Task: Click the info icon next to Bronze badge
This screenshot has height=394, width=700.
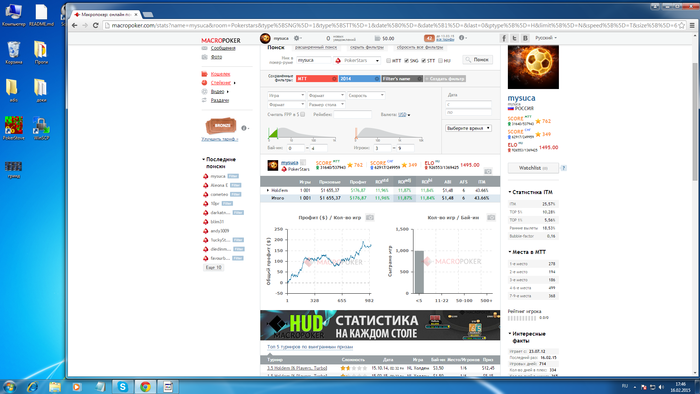Action: (x=244, y=128)
